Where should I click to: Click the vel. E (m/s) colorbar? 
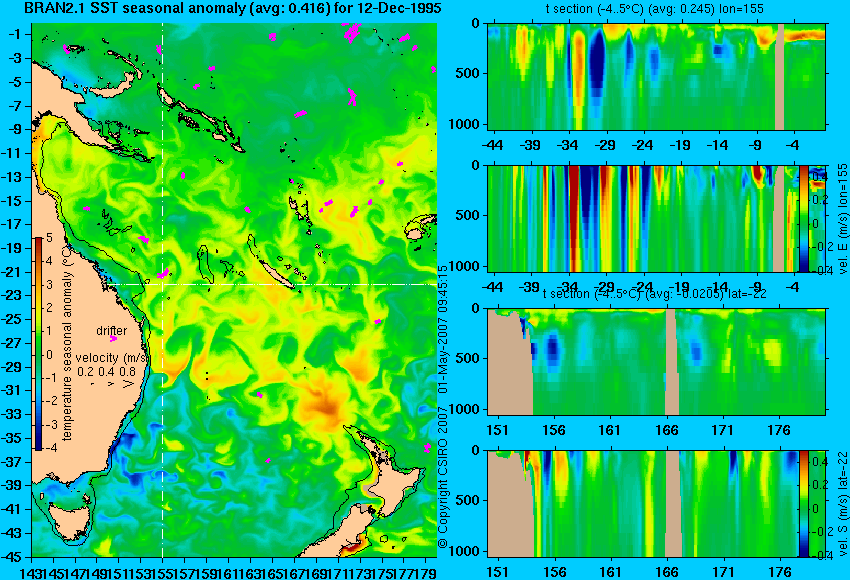[803, 218]
